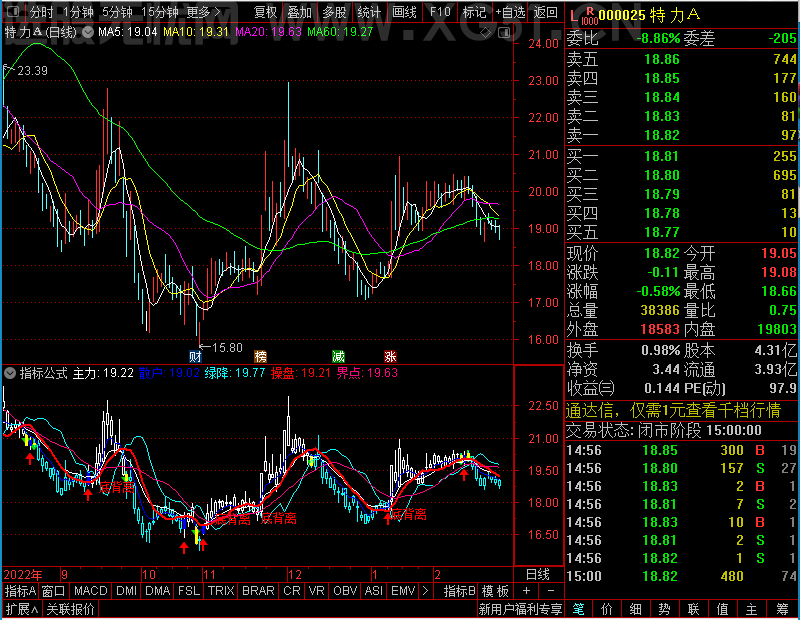The width and height of the screenshot is (800, 620).
Task: Zoom out the chart with the − button
Action: (x=551, y=591)
